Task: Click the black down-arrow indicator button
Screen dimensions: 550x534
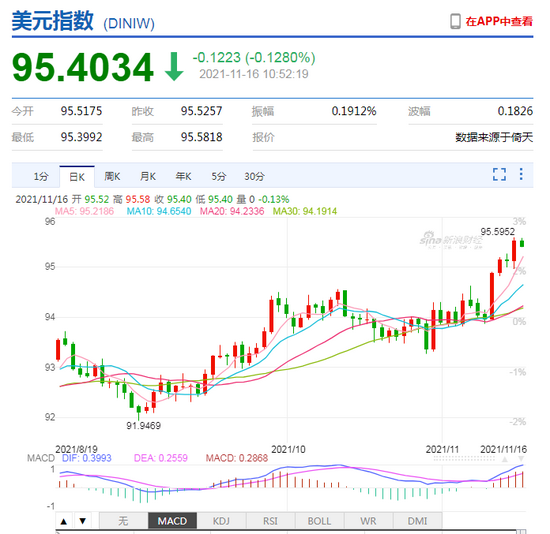Action: [x=83, y=521]
